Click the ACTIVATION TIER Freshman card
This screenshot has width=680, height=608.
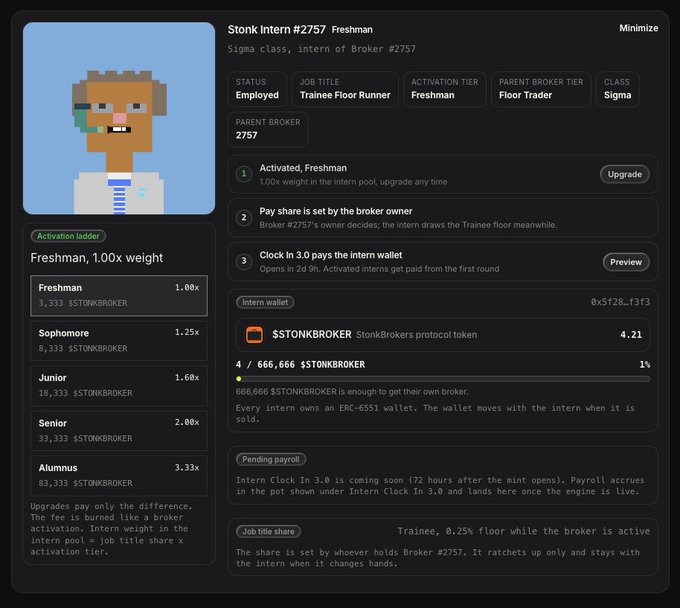[x=445, y=89]
